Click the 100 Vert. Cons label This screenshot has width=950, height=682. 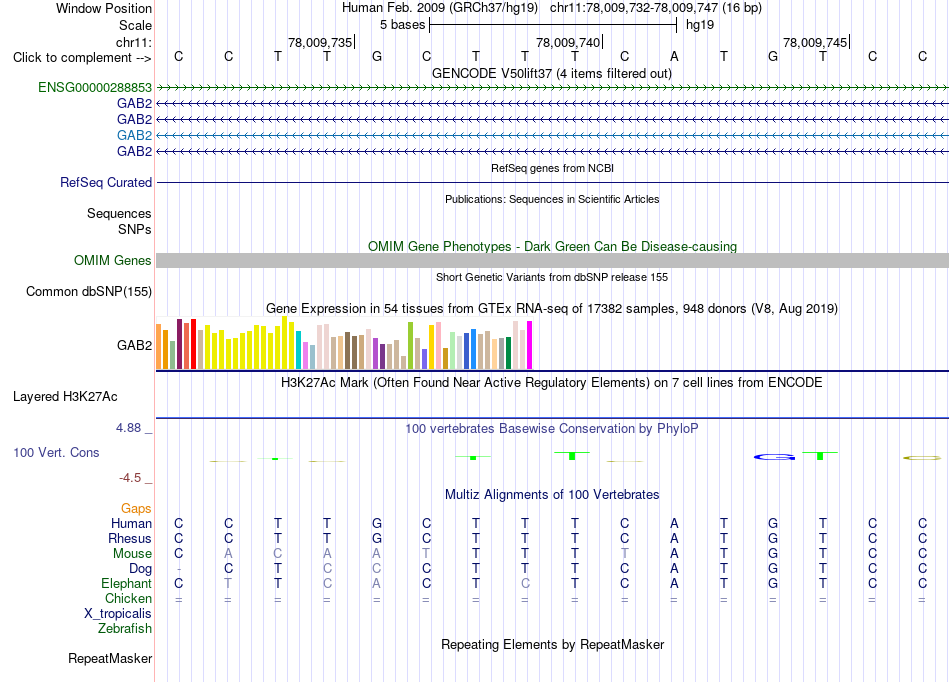click(56, 452)
